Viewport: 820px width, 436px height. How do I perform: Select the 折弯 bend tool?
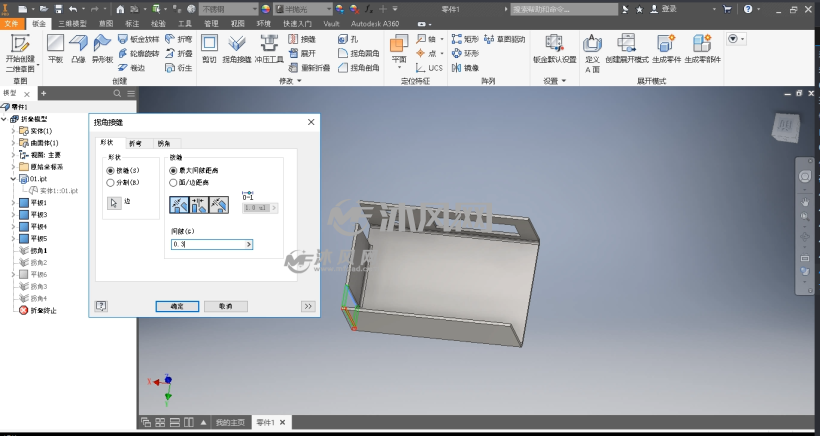pos(179,39)
